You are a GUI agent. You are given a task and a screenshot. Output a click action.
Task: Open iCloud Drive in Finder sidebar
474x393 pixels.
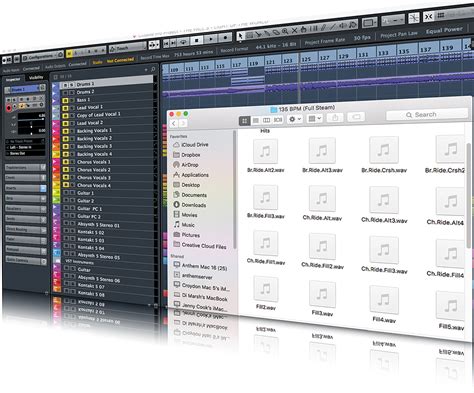click(191, 145)
